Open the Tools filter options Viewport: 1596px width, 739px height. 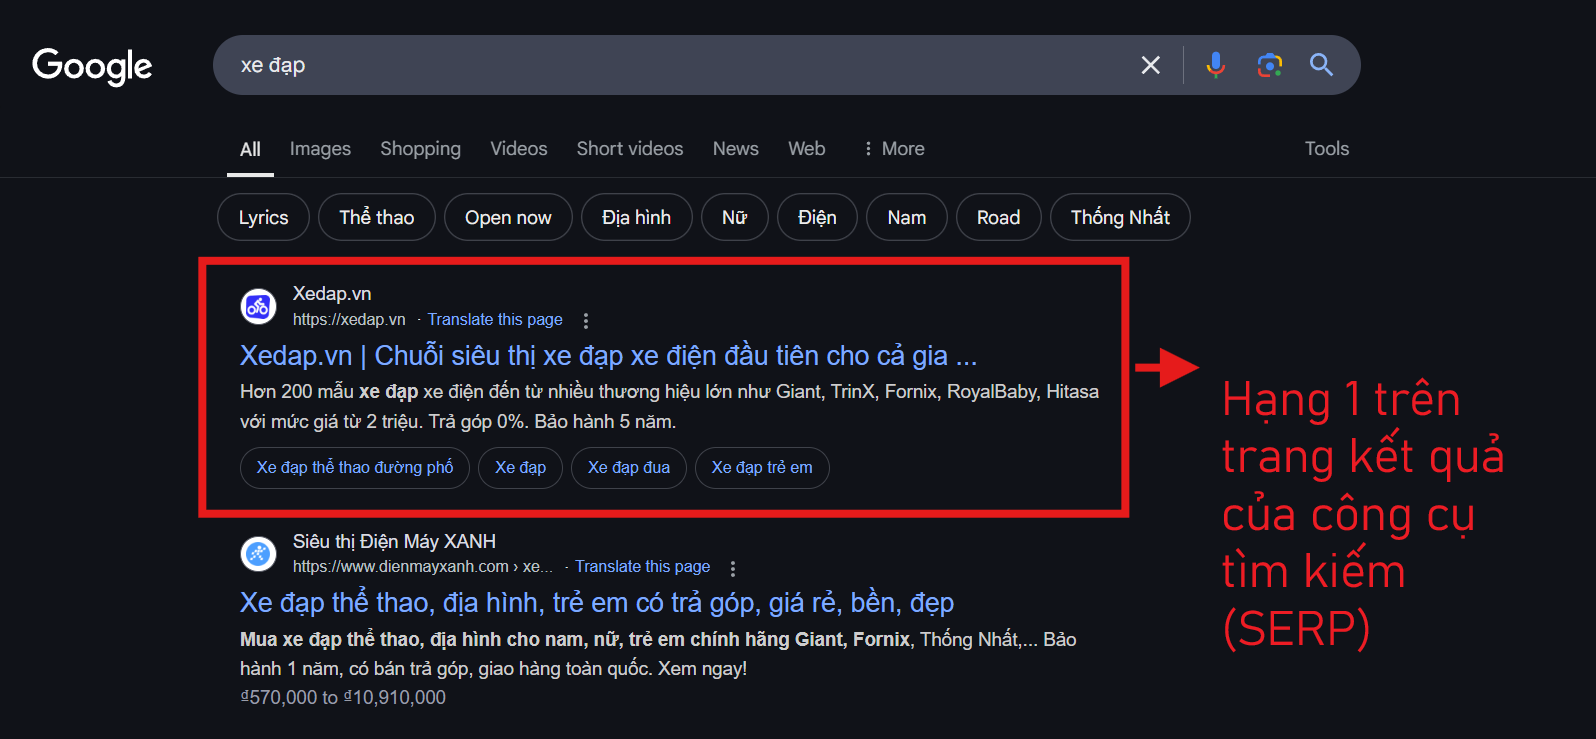point(1326,149)
